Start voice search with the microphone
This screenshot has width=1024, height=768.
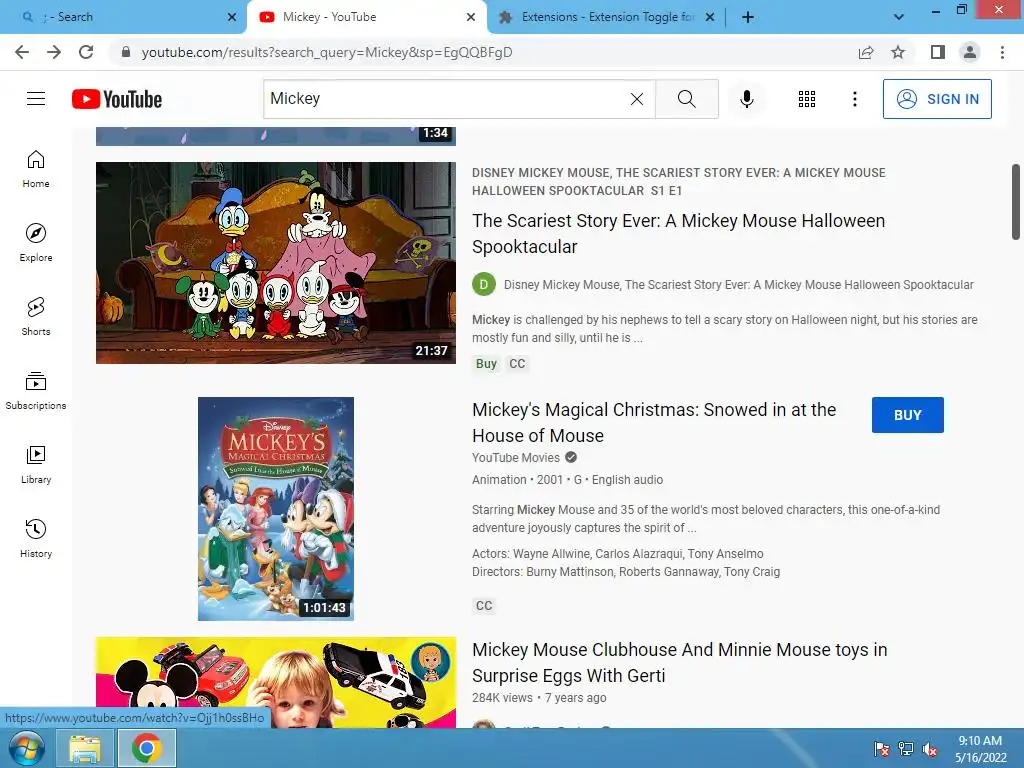(746, 99)
